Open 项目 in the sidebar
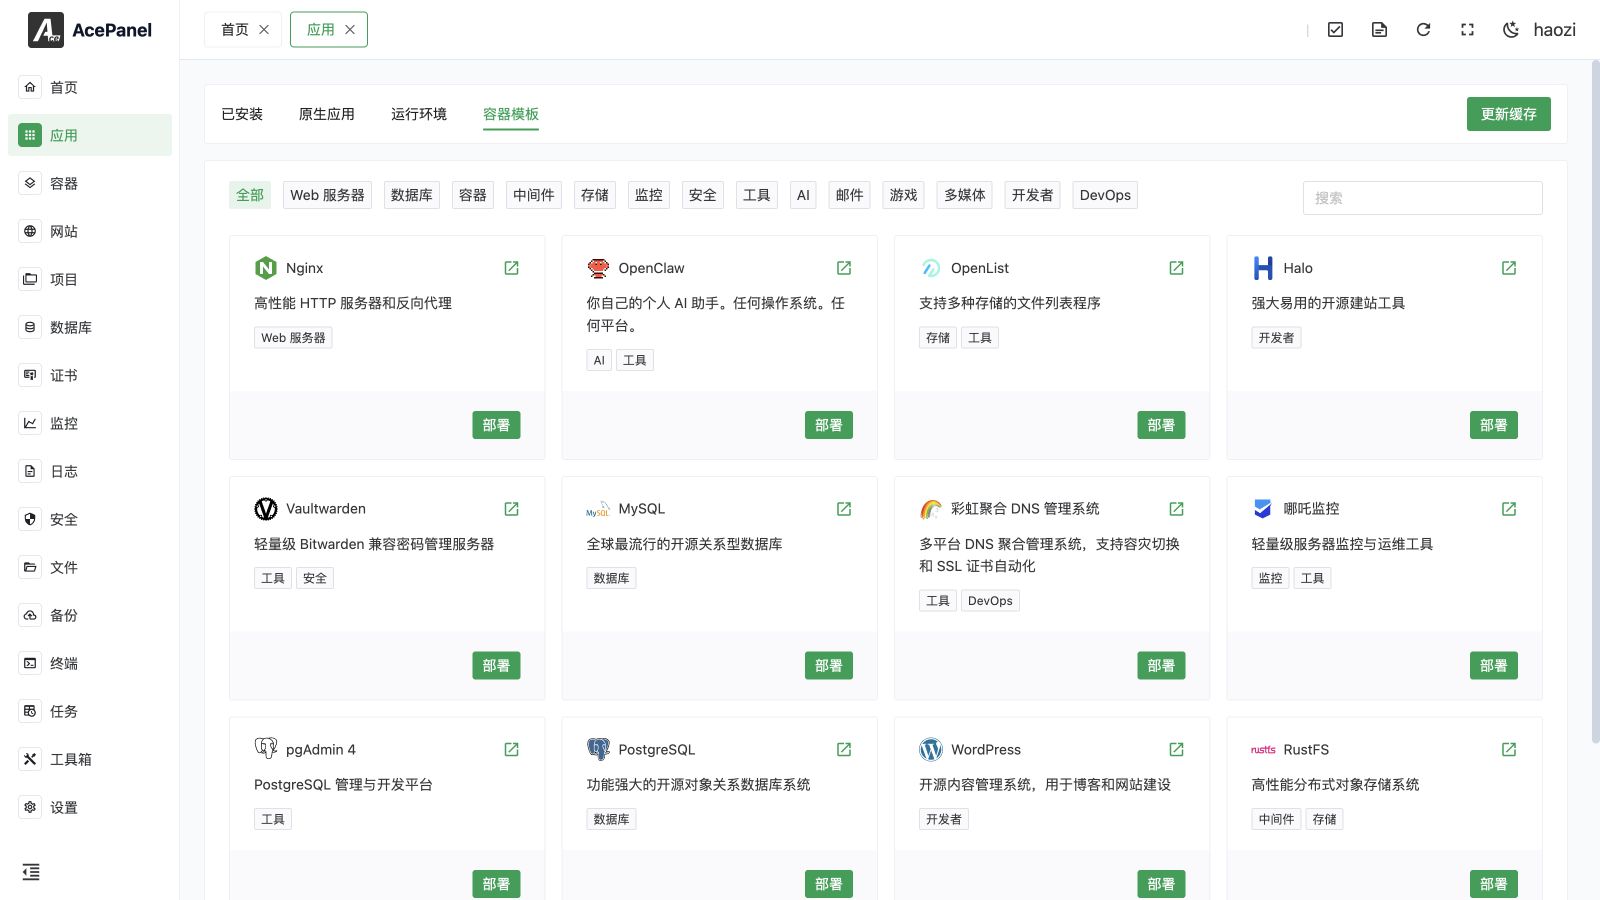The width and height of the screenshot is (1600, 900). [90, 279]
